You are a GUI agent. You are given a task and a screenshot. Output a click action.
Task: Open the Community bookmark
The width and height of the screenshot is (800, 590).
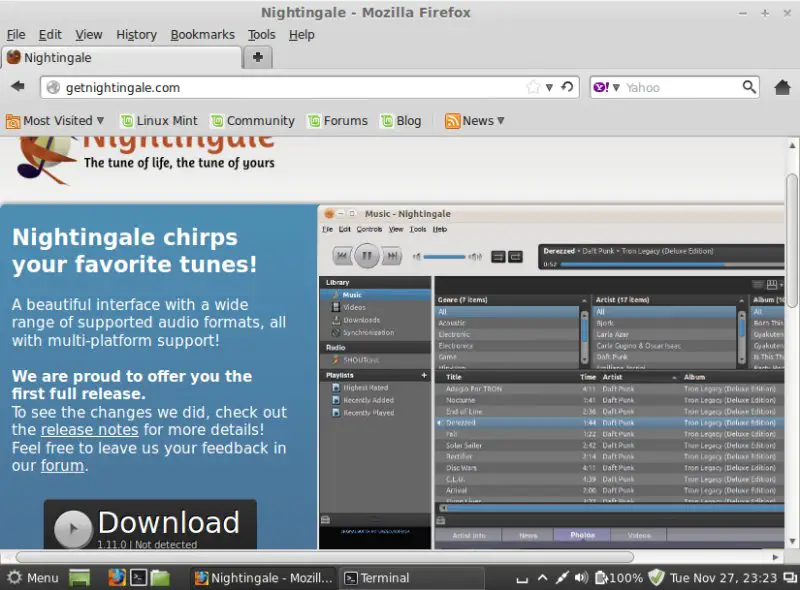pos(253,121)
